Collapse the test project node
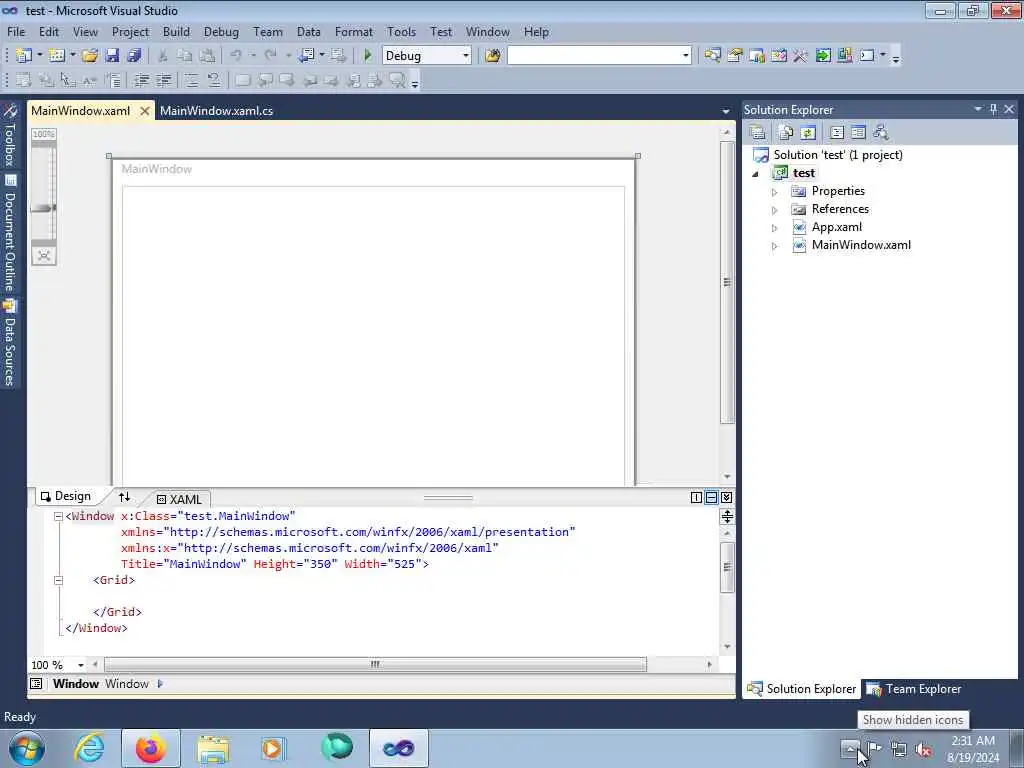Image resolution: width=1024 pixels, height=768 pixels. click(x=756, y=174)
